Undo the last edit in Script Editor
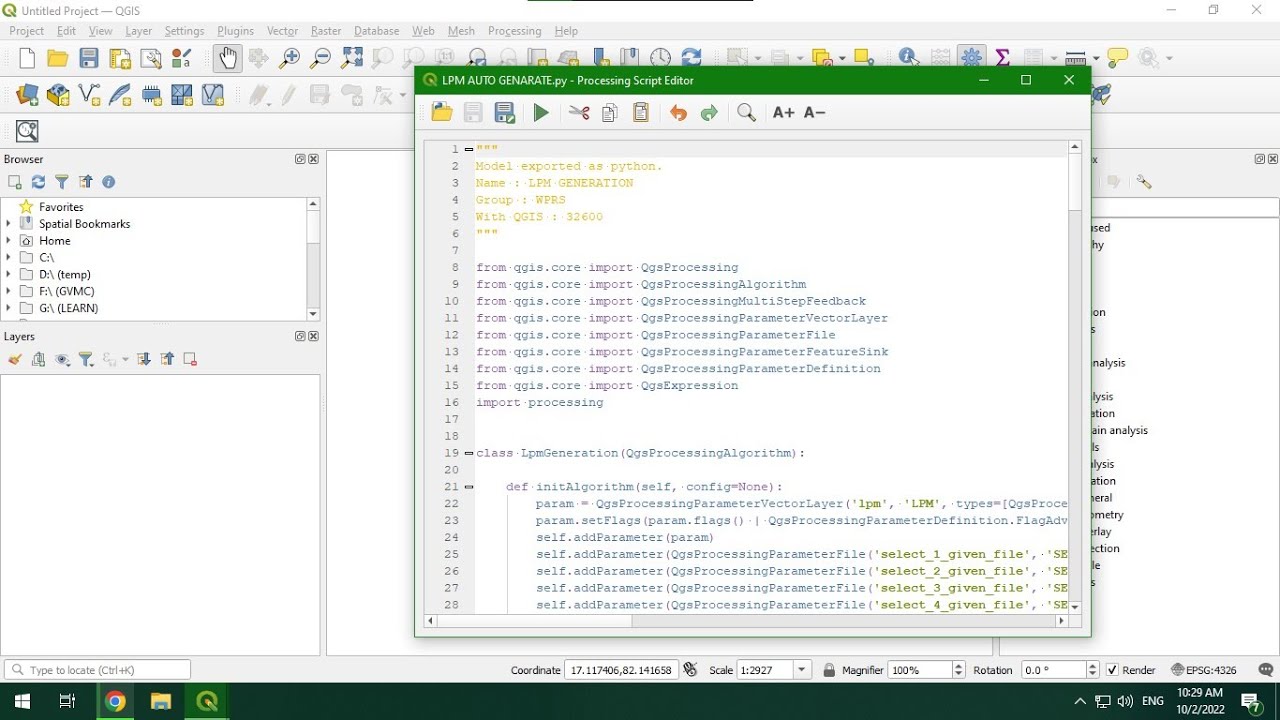1280x720 pixels. pyautogui.click(x=678, y=113)
